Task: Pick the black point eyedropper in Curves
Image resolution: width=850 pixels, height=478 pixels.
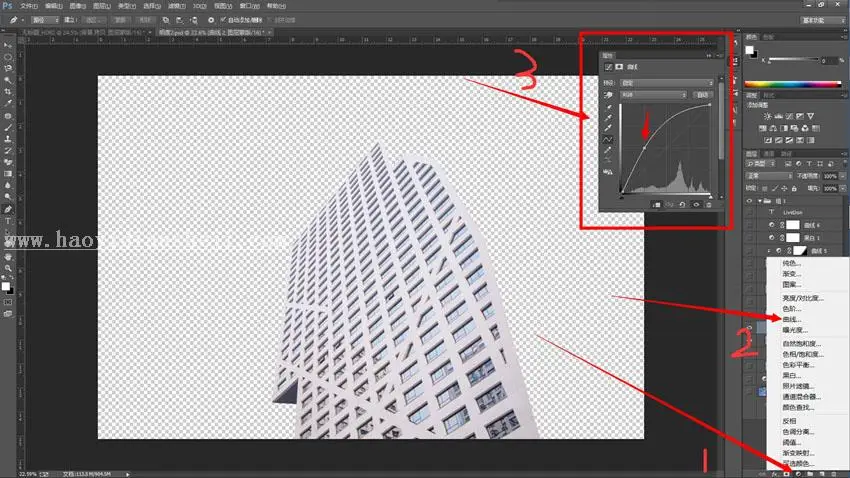Action: [608, 107]
